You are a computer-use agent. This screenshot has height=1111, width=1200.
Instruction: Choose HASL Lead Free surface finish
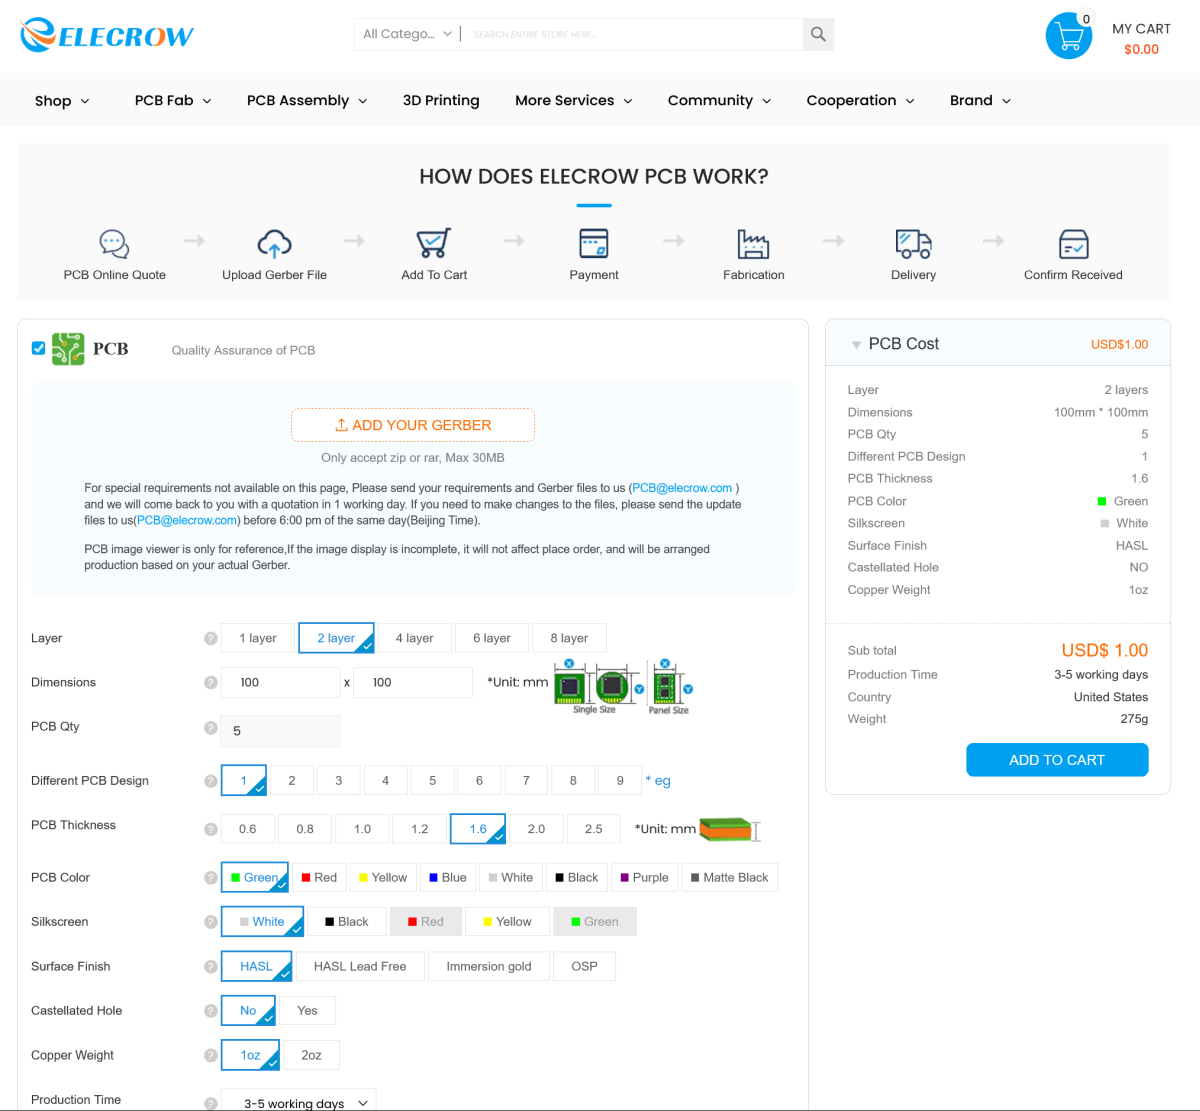click(x=360, y=967)
